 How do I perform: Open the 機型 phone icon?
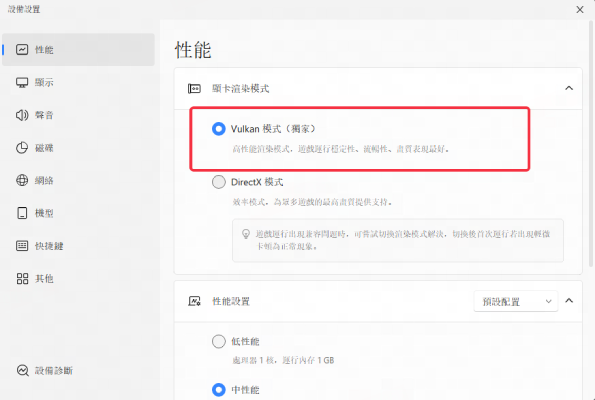coord(22,213)
